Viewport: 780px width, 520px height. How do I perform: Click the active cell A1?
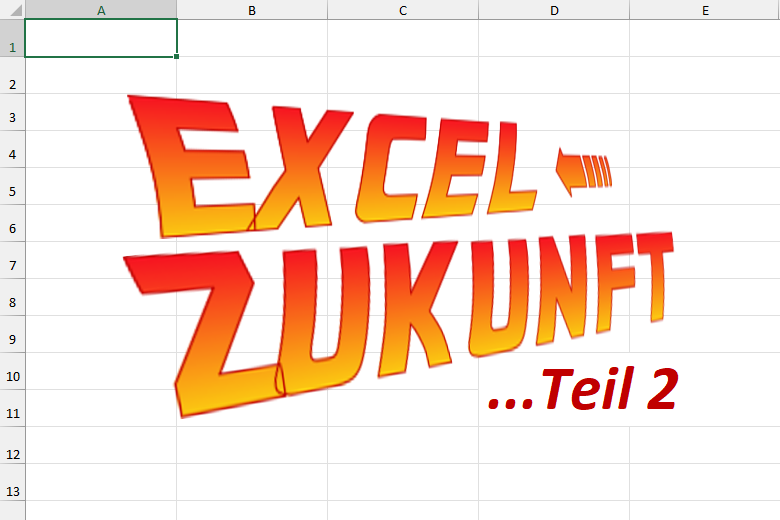pyautogui.click(x=101, y=38)
